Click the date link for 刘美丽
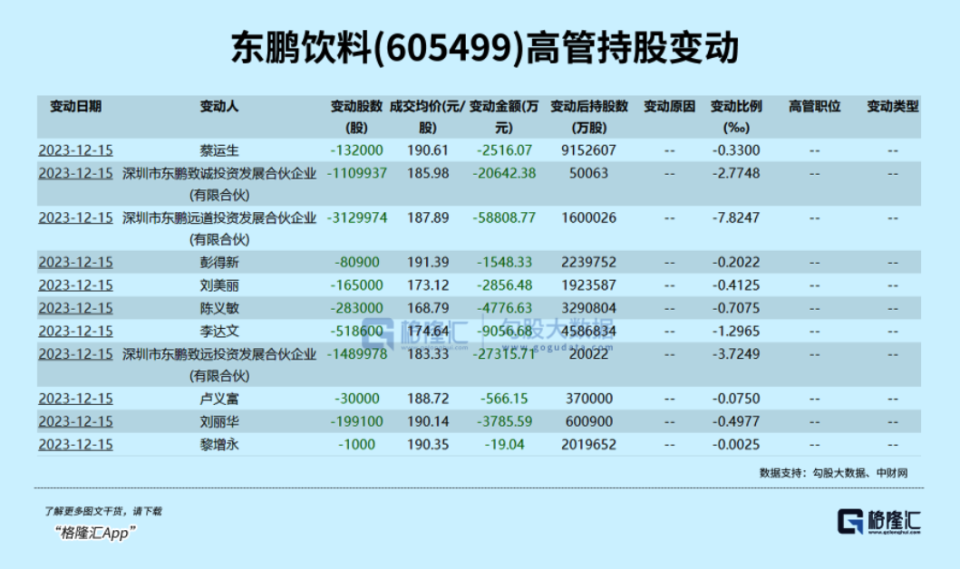The height and width of the screenshot is (569, 960). pyautogui.click(x=75, y=285)
